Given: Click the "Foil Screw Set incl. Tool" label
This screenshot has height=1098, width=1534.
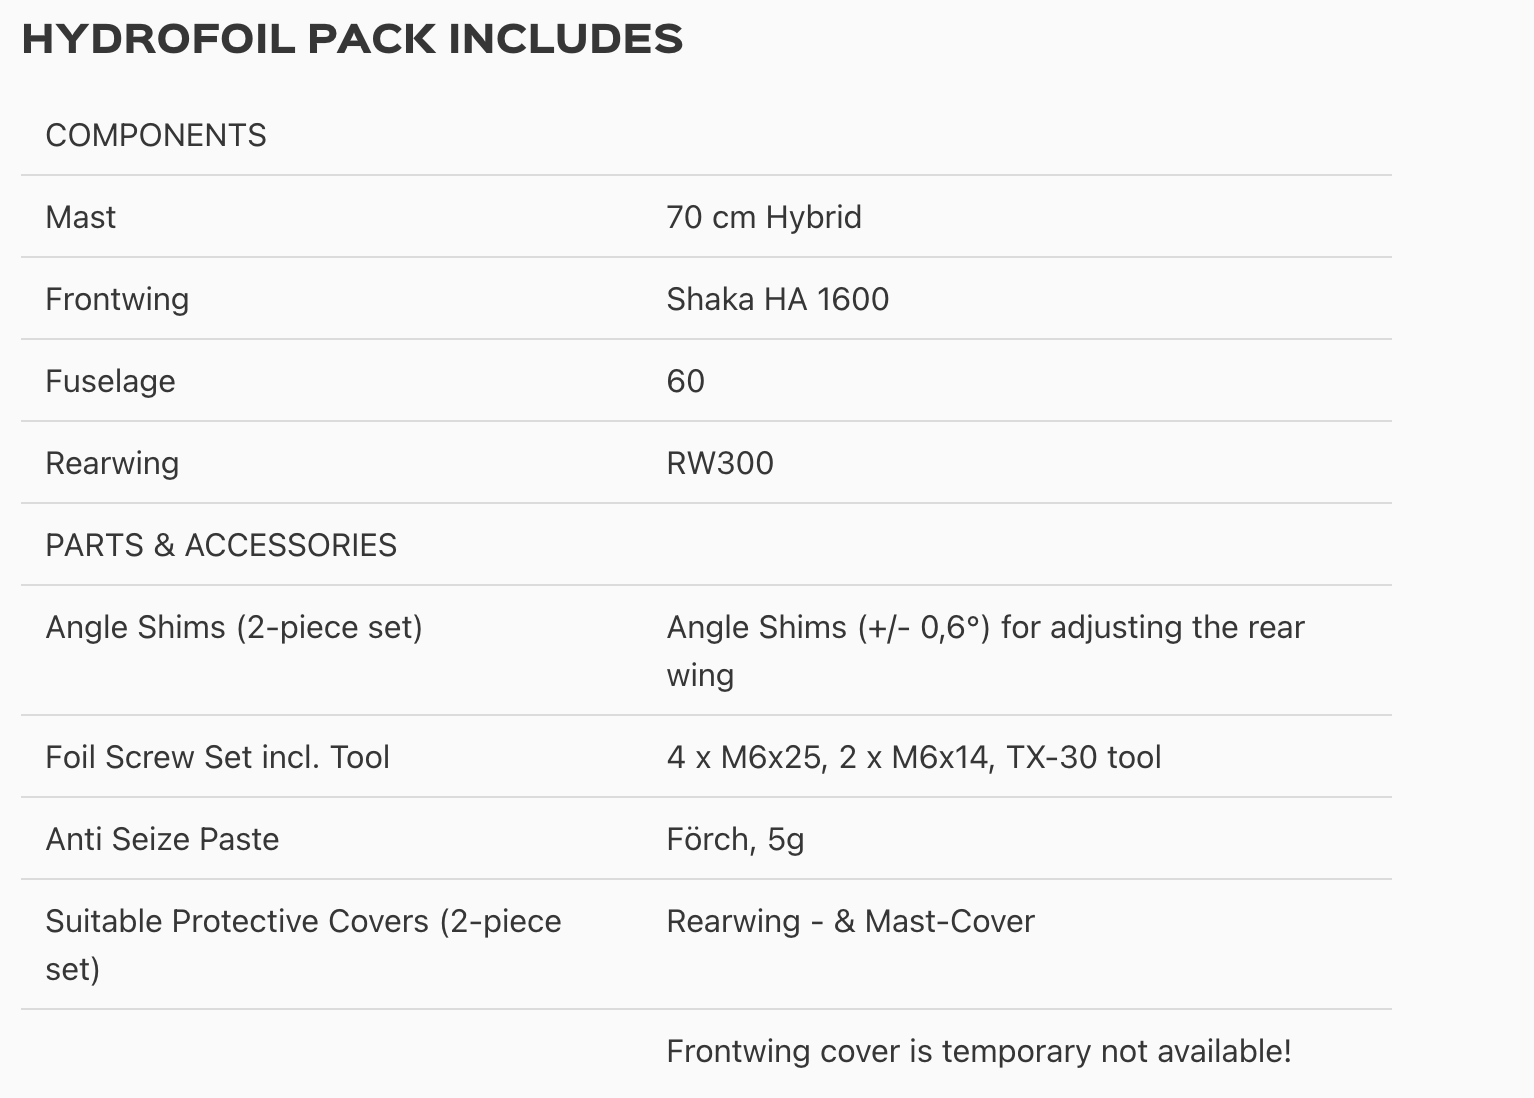Looking at the screenshot, I should pos(217,757).
